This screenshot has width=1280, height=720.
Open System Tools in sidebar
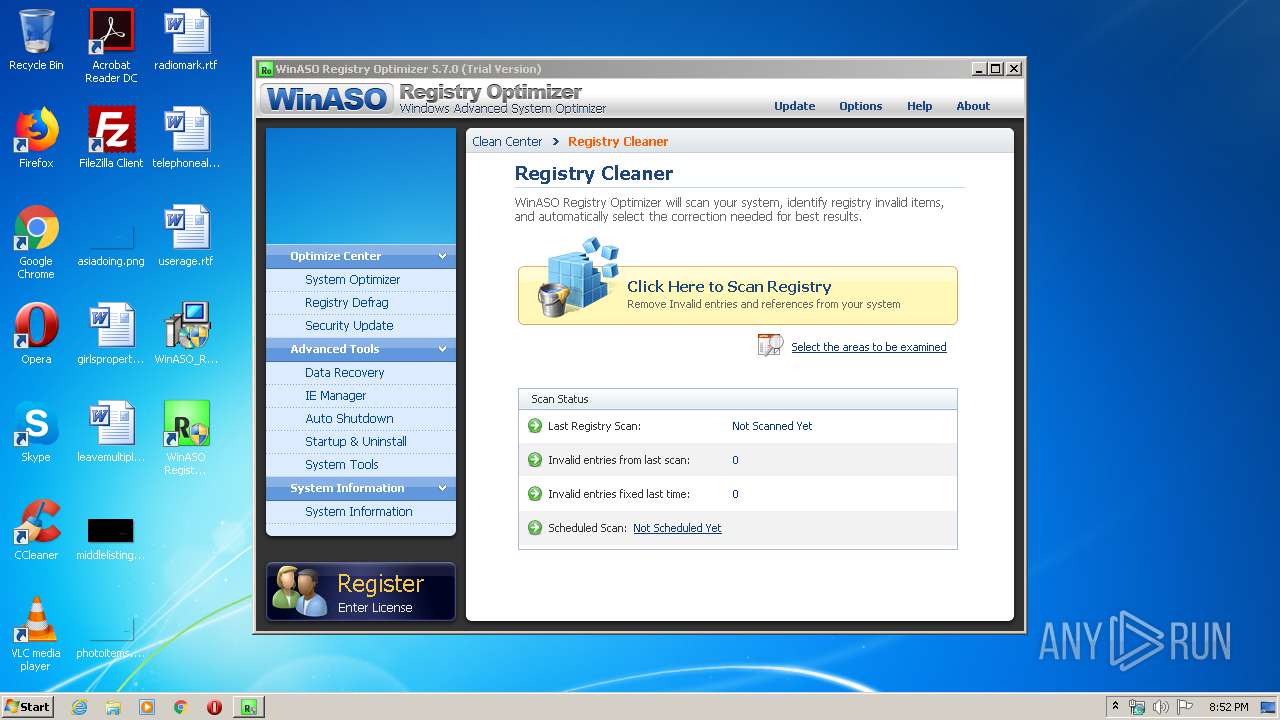(x=342, y=465)
